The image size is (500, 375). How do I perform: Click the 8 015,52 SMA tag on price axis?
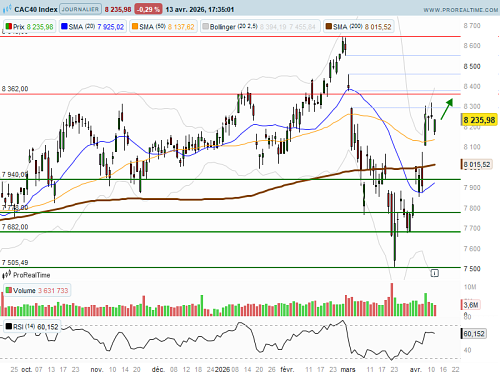(x=477, y=164)
